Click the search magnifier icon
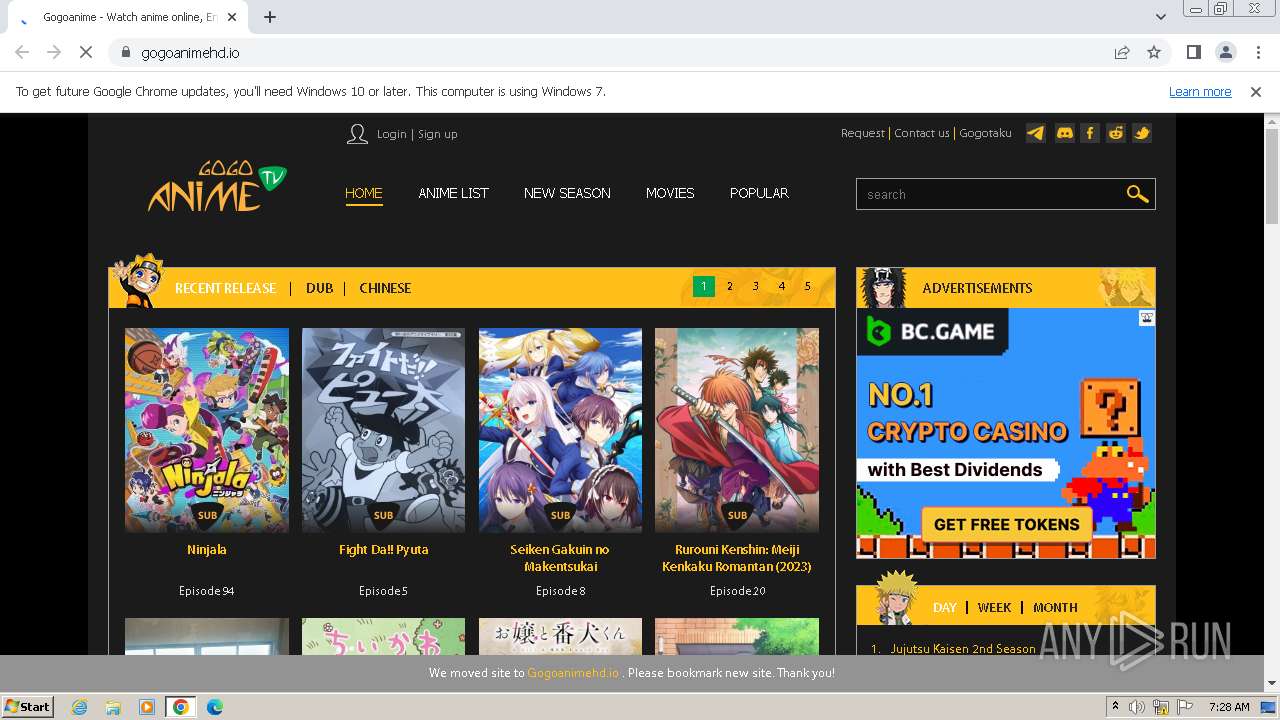 [x=1137, y=194]
